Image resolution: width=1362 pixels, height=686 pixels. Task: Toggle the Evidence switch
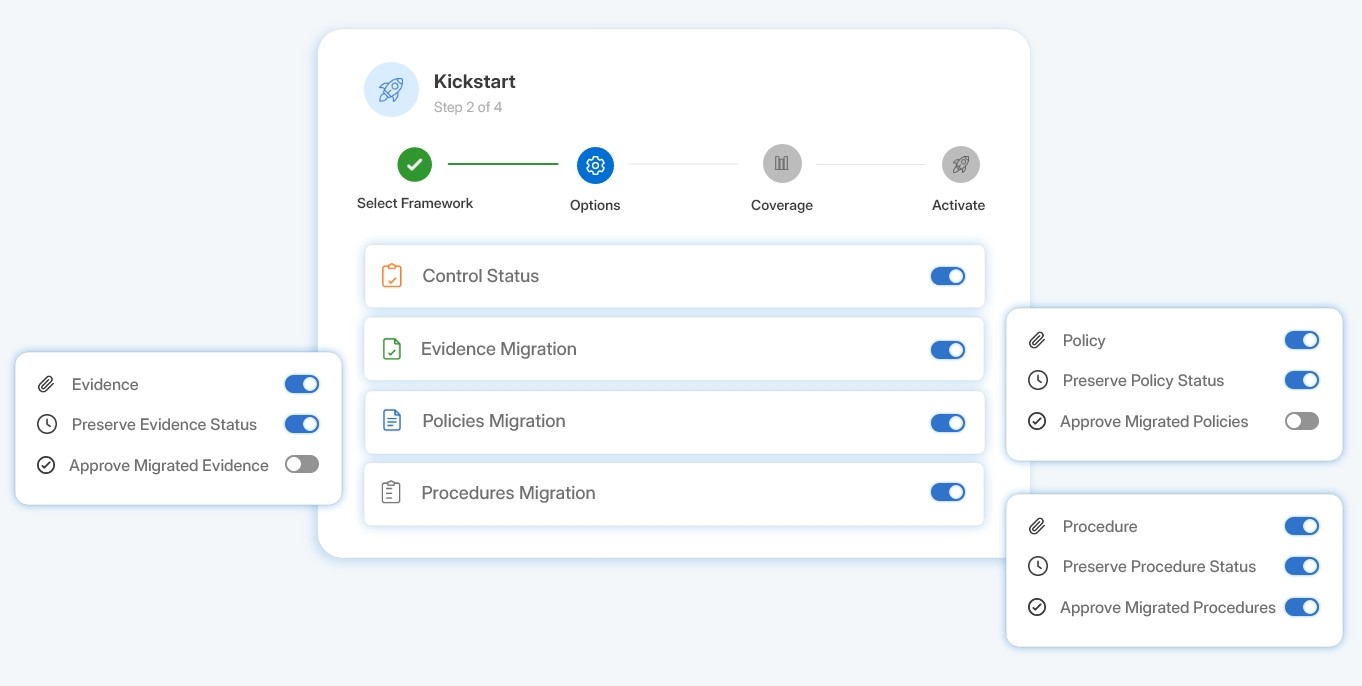click(x=302, y=384)
